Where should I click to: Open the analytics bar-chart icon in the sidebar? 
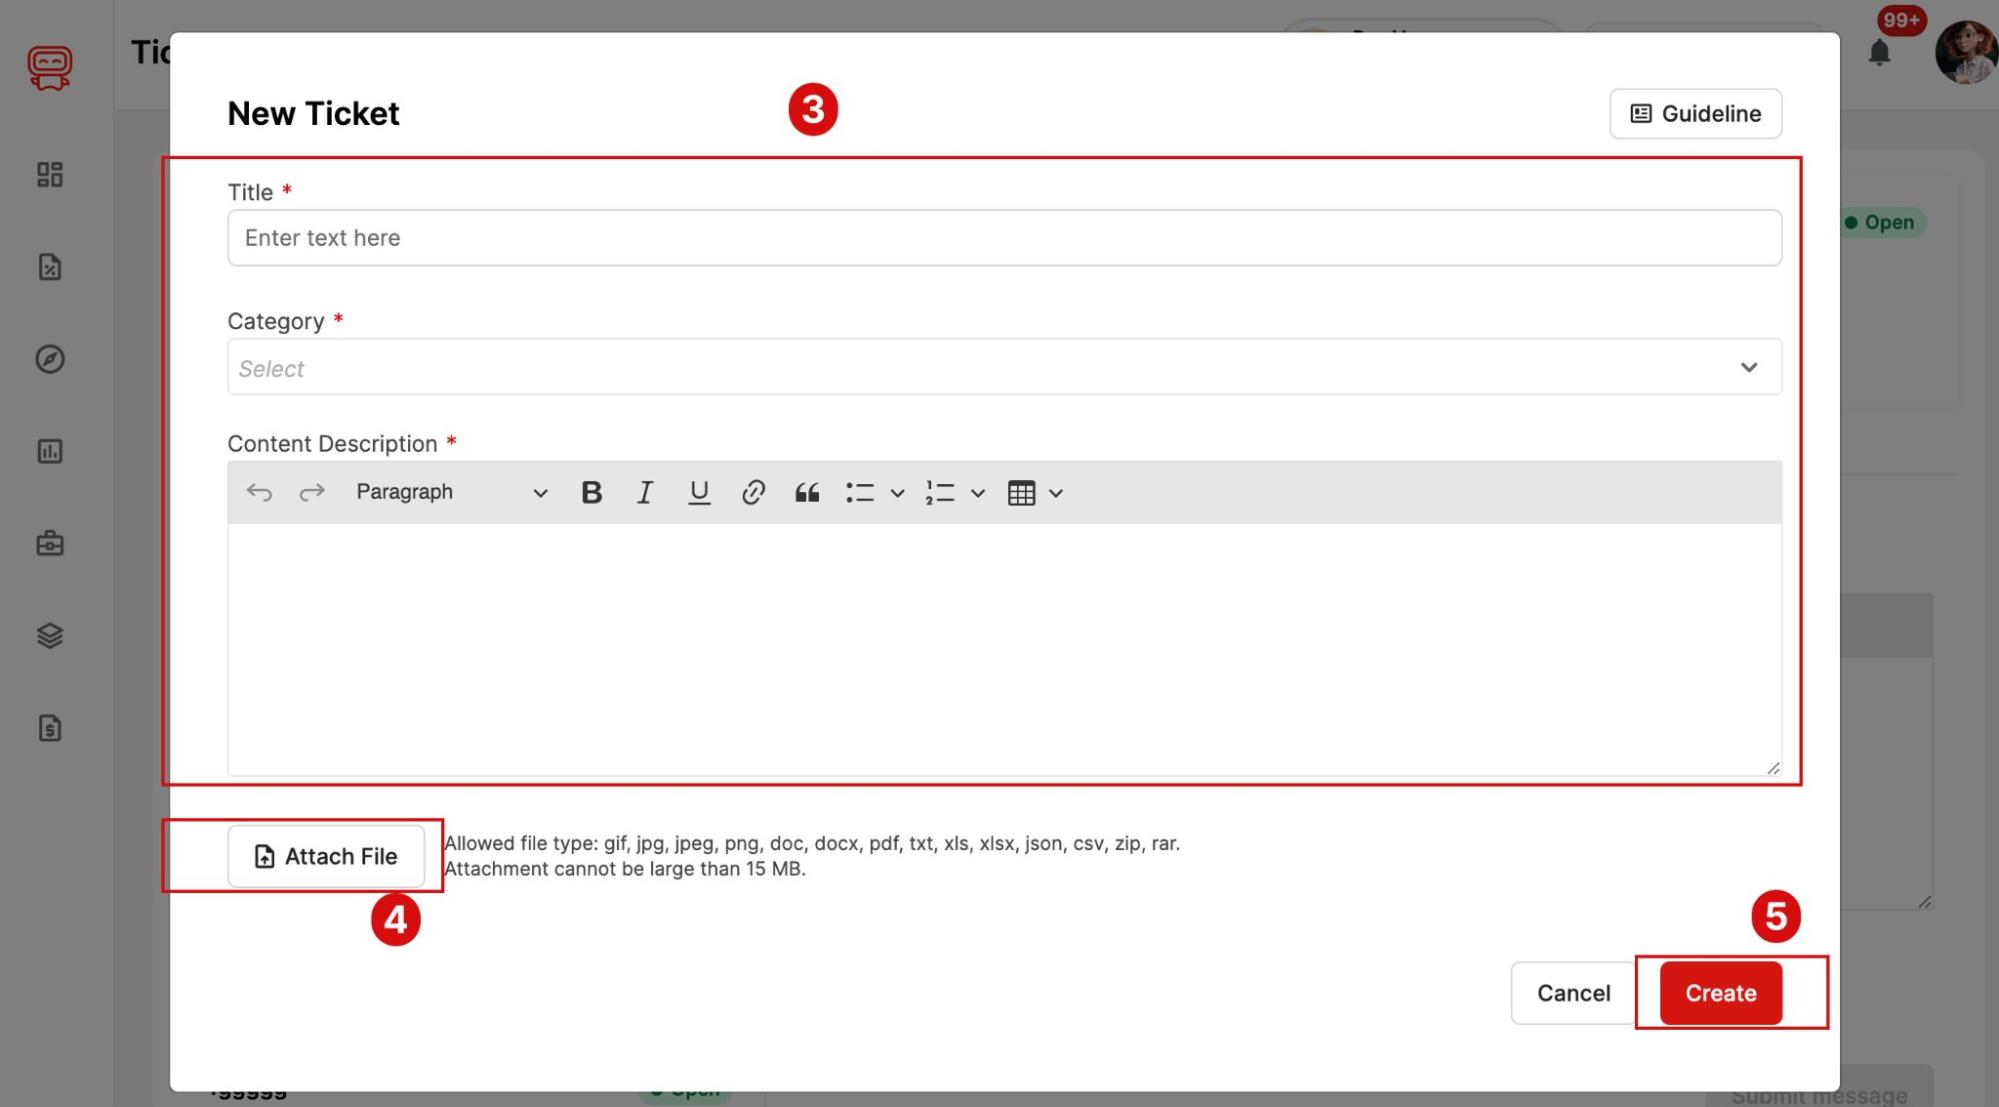pyautogui.click(x=50, y=451)
